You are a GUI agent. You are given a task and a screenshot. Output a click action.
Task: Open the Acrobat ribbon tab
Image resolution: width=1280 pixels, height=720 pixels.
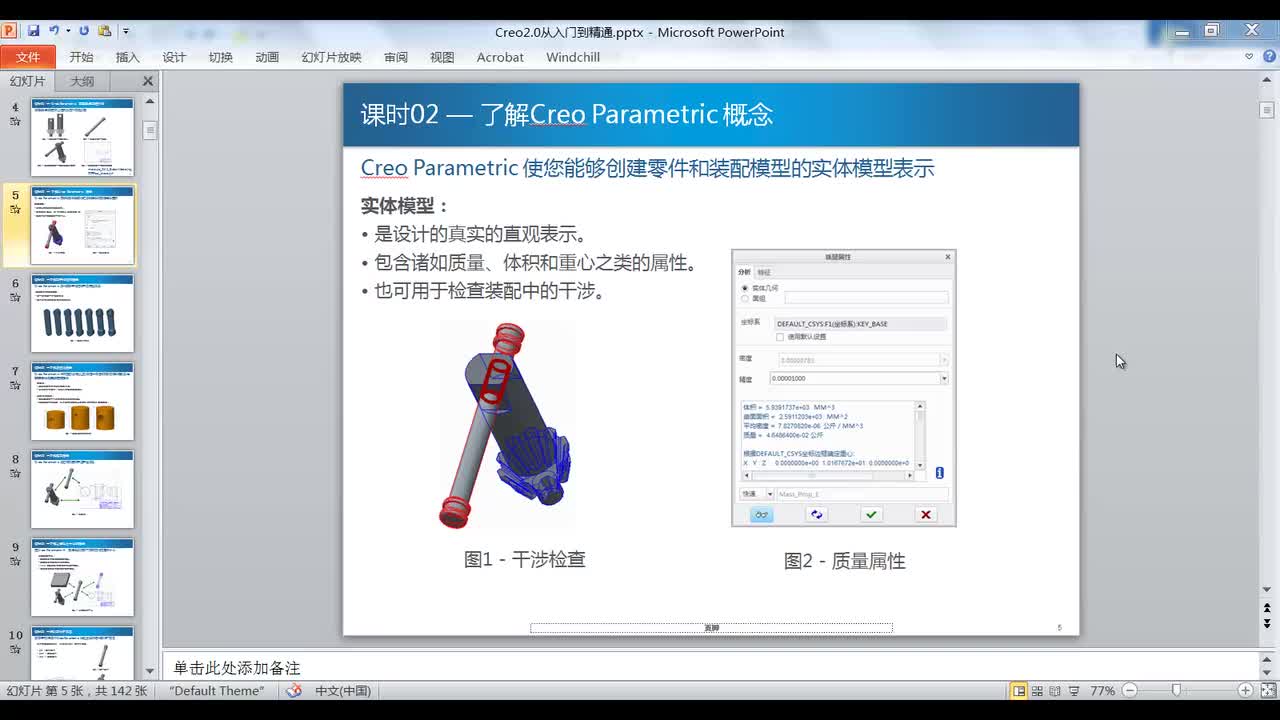(x=500, y=57)
